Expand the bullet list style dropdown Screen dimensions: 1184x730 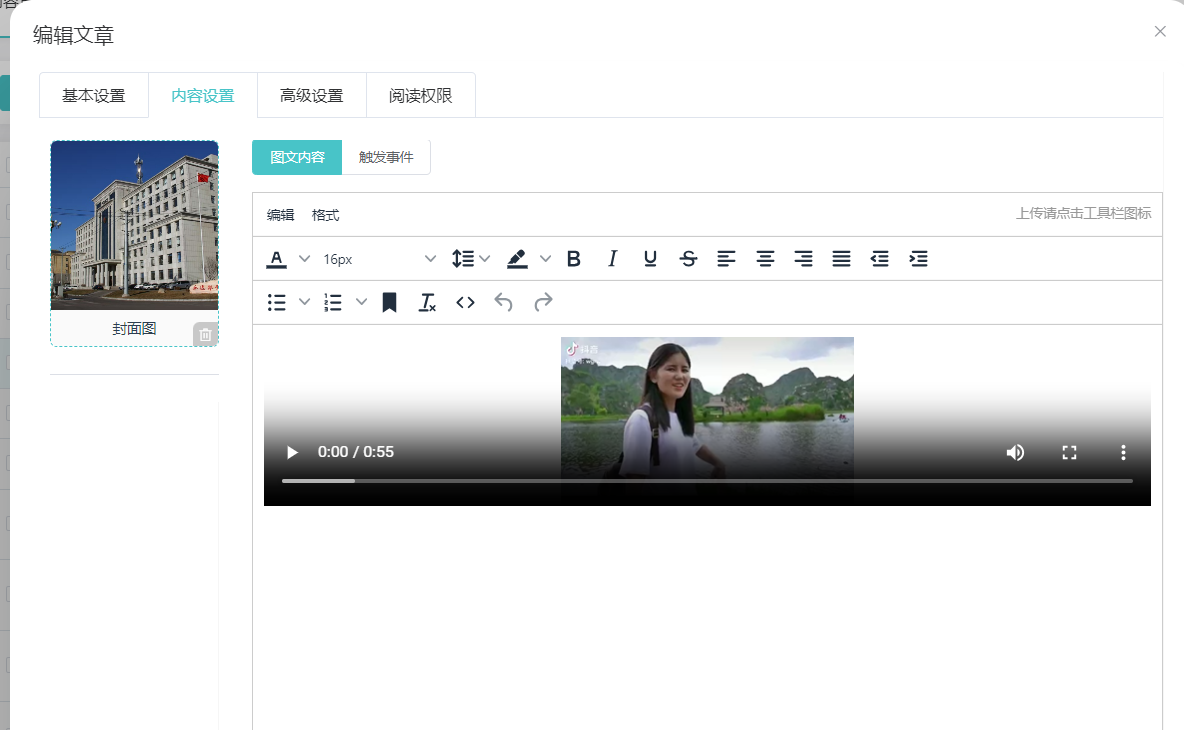304,302
